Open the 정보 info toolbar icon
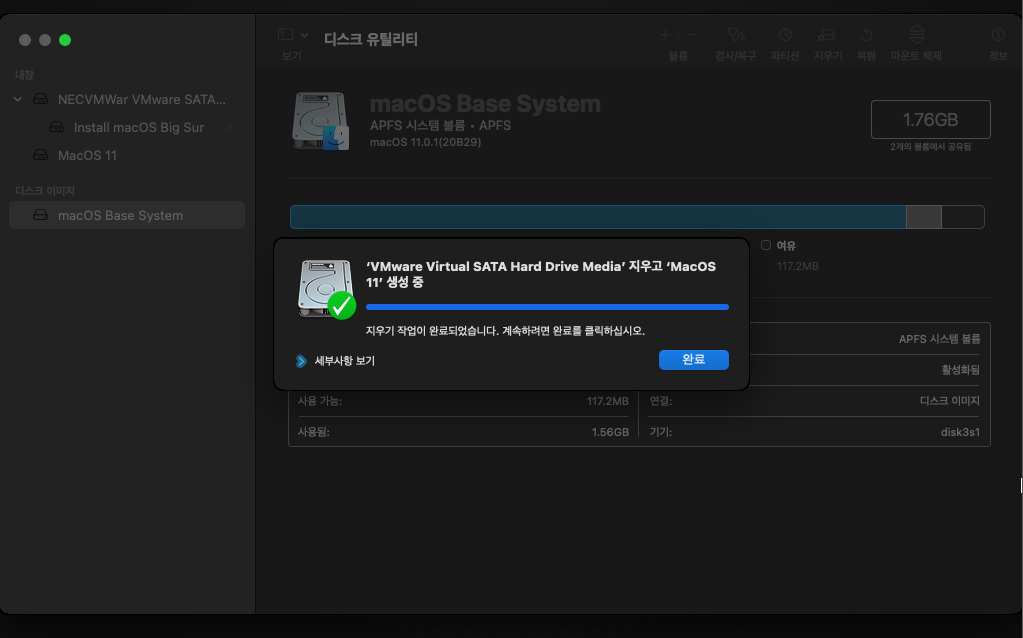This screenshot has width=1023, height=638. point(998,35)
